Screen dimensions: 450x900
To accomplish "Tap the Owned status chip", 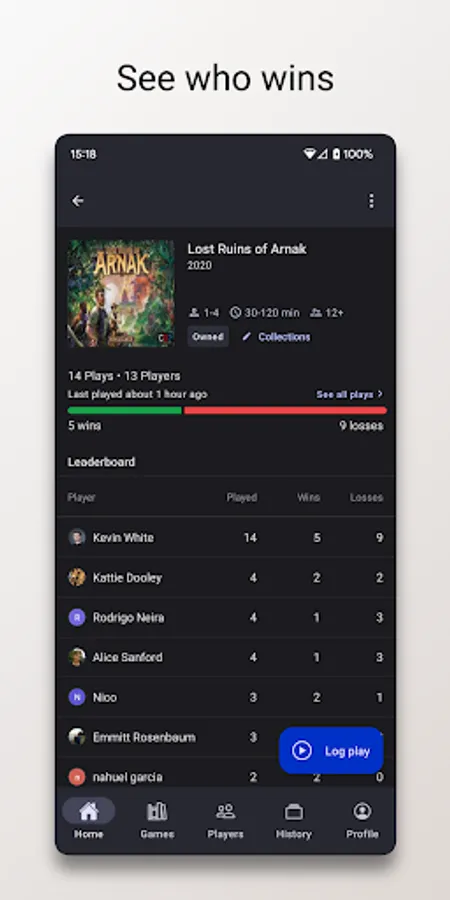I will 208,337.
